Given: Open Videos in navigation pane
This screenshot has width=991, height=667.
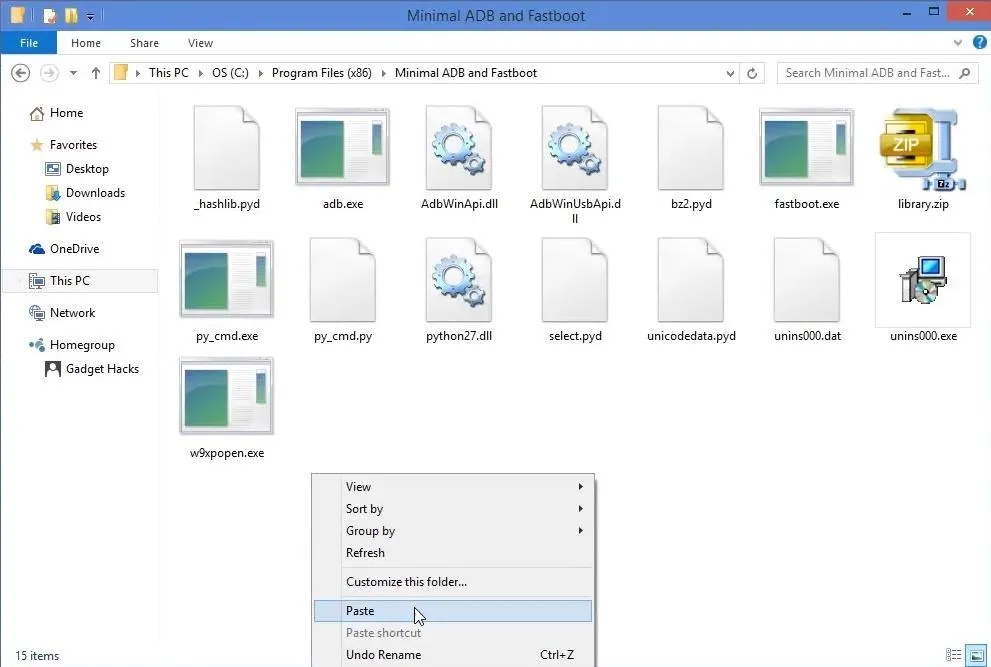Looking at the screenshot, I should pyautogui.click(x=83, y=217).
